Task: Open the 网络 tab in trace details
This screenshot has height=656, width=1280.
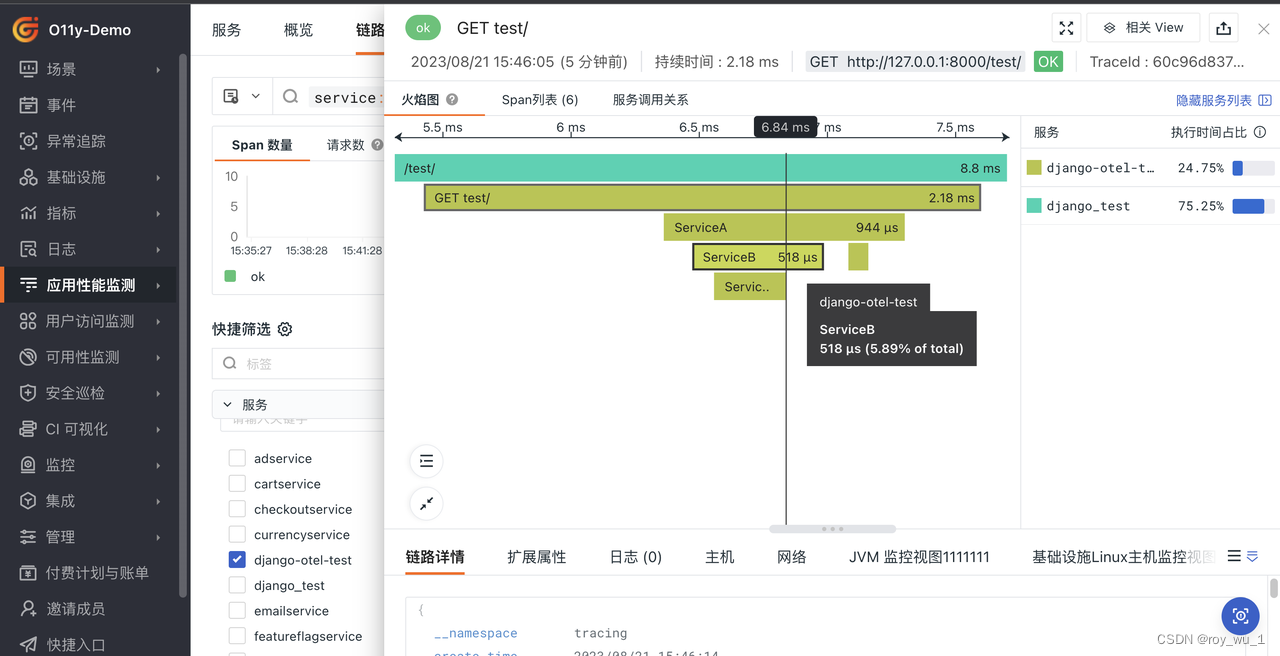Action: [791, 557]
